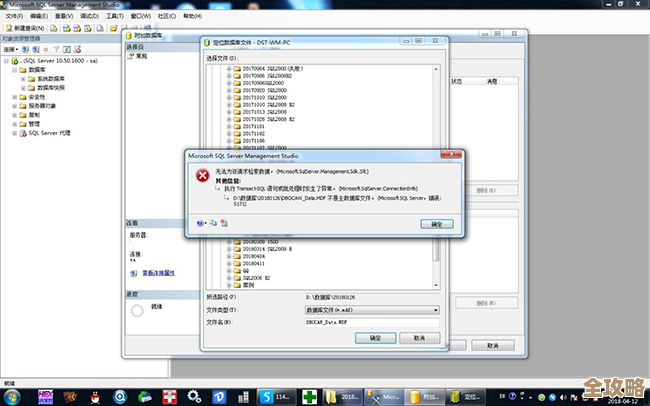
Task: Click the 新建查询 toolbar button
Action: click(23, 28)
